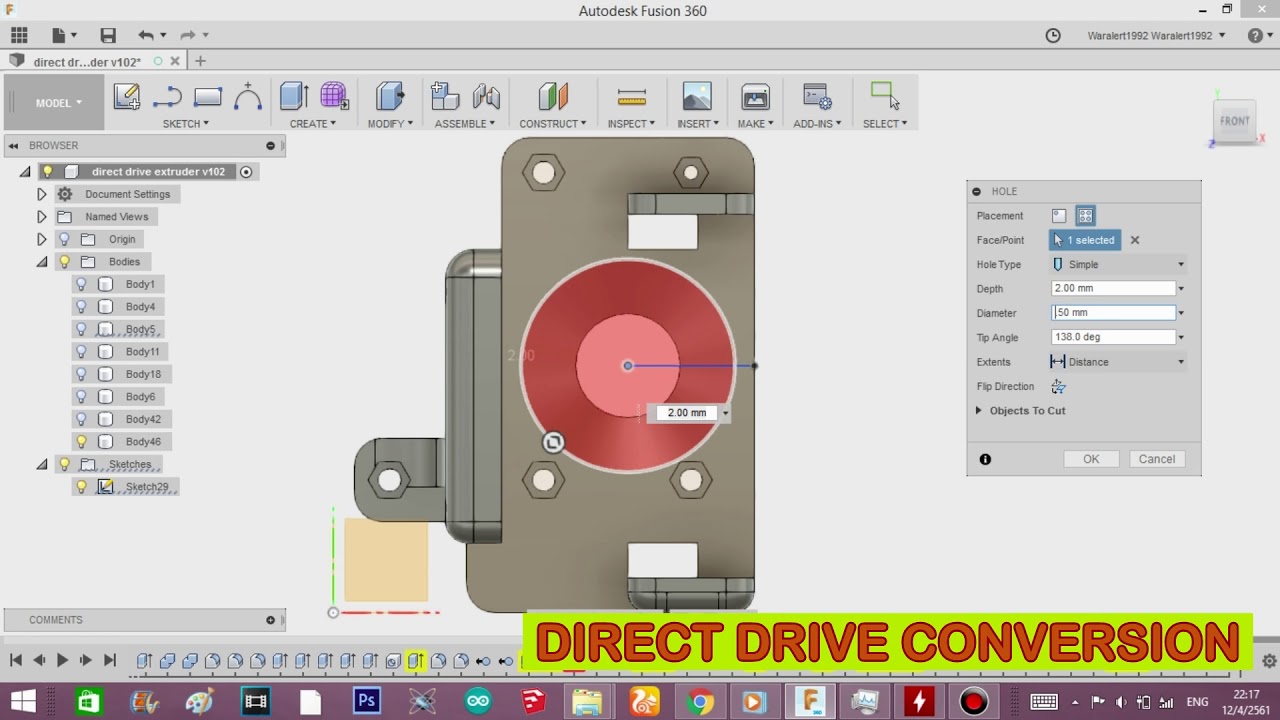The height and width of the screenshot is (720, 1280).
Task: Collapse the Bodies folder
Action: pos(41,262)
